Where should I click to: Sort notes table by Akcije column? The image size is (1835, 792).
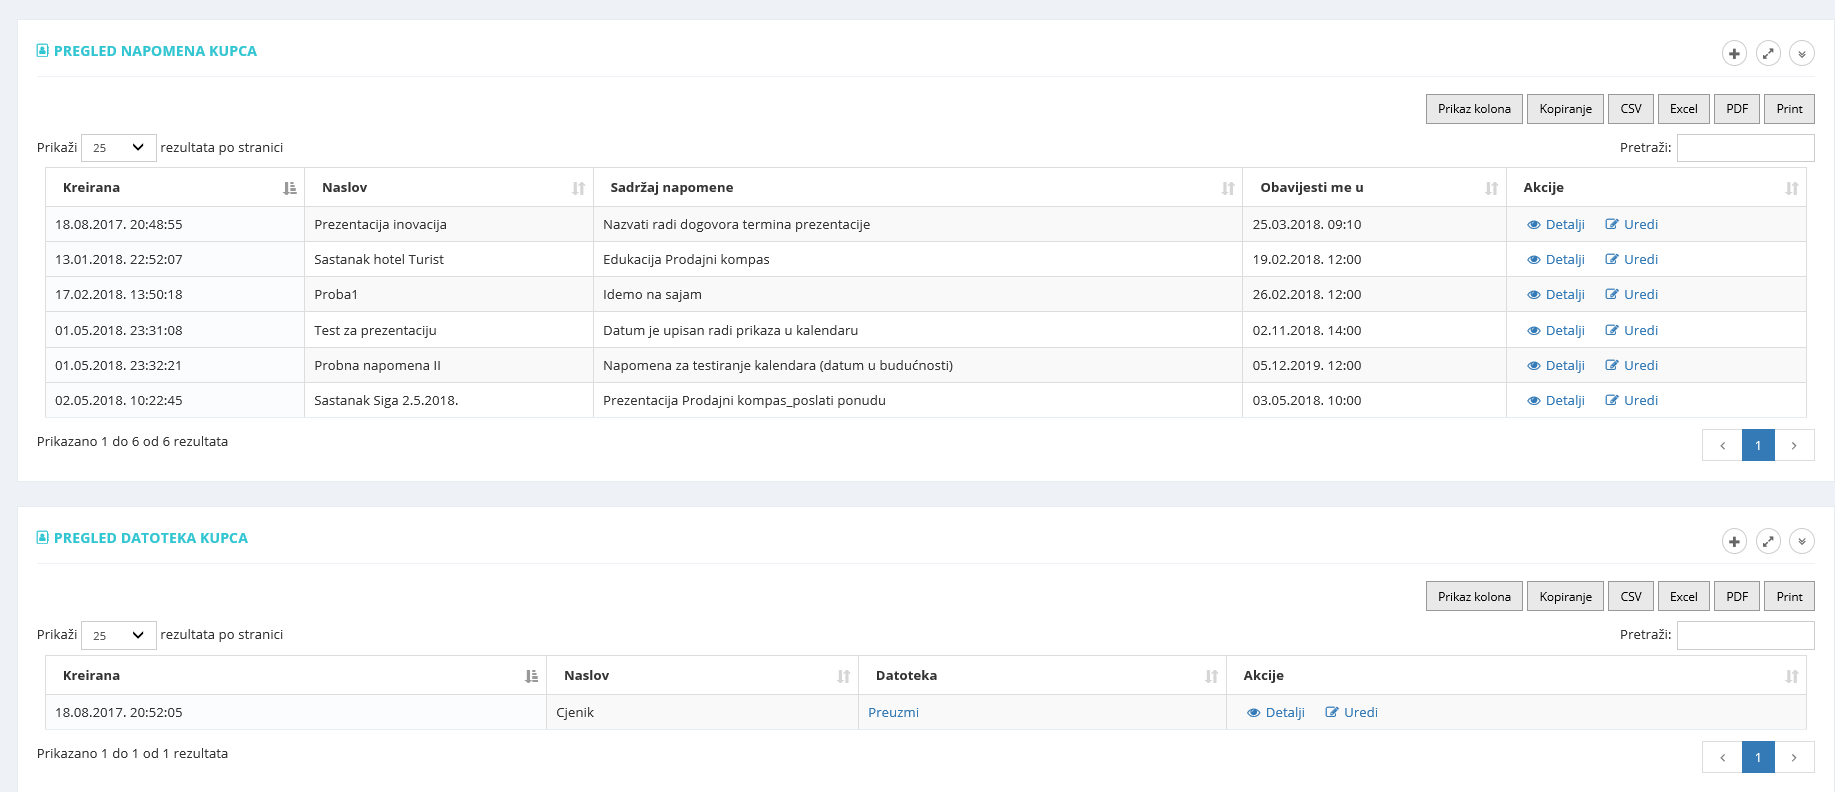pos(1656,188)
